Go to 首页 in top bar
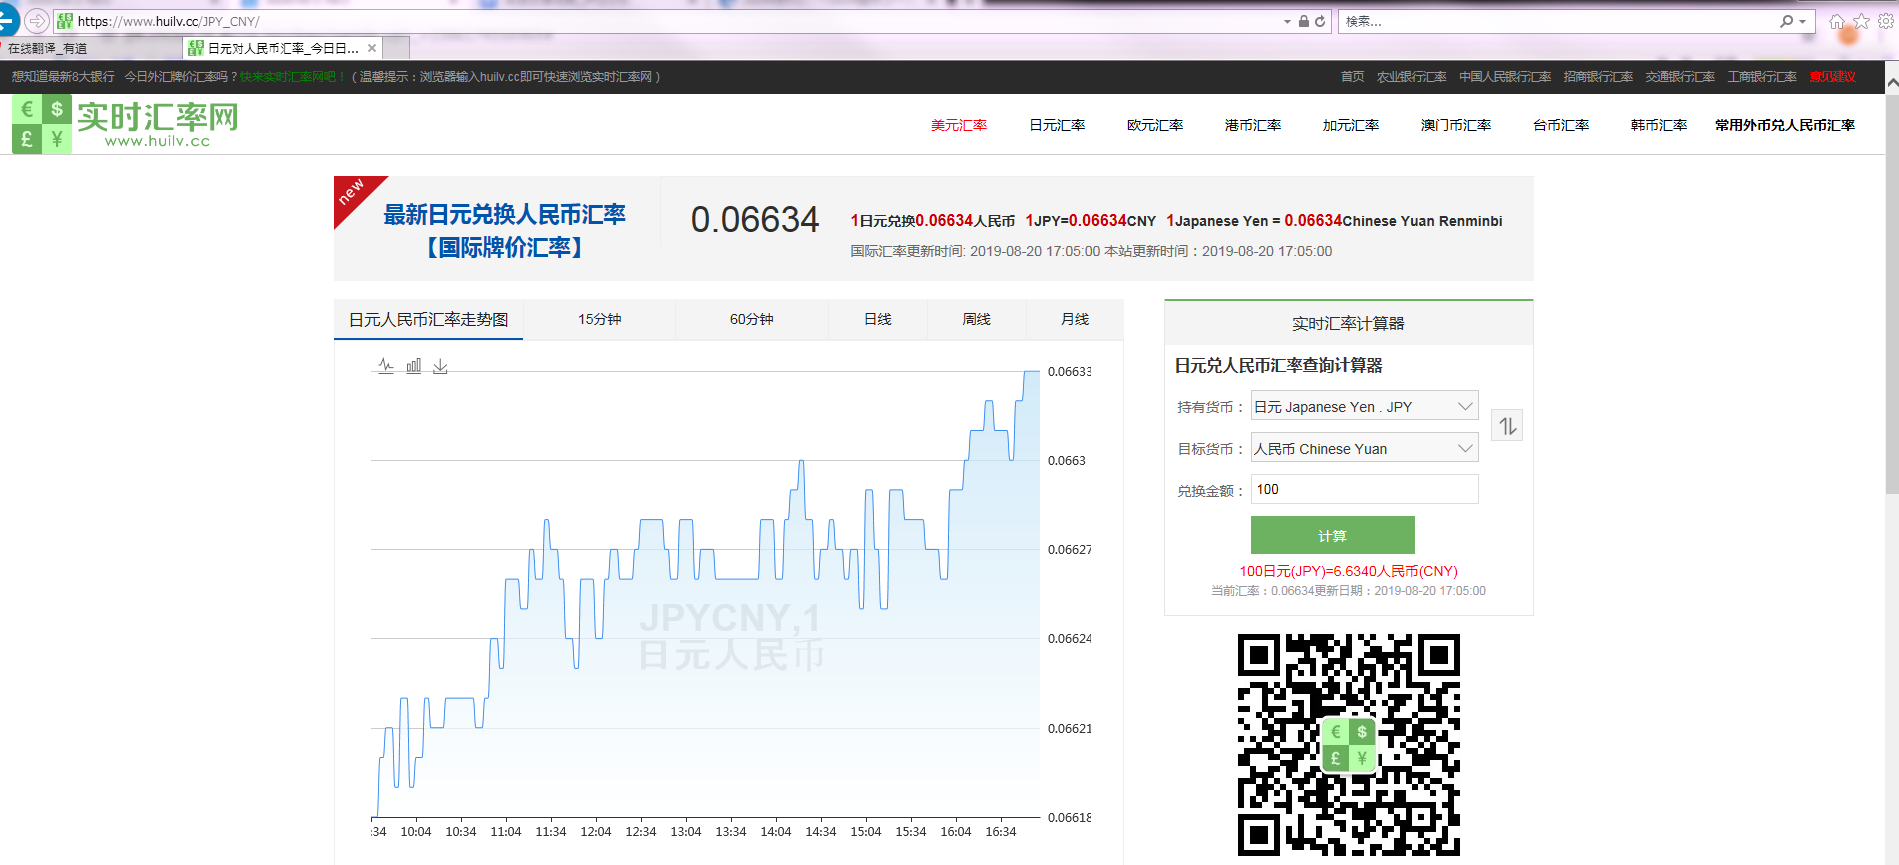 pos(1352,77)
